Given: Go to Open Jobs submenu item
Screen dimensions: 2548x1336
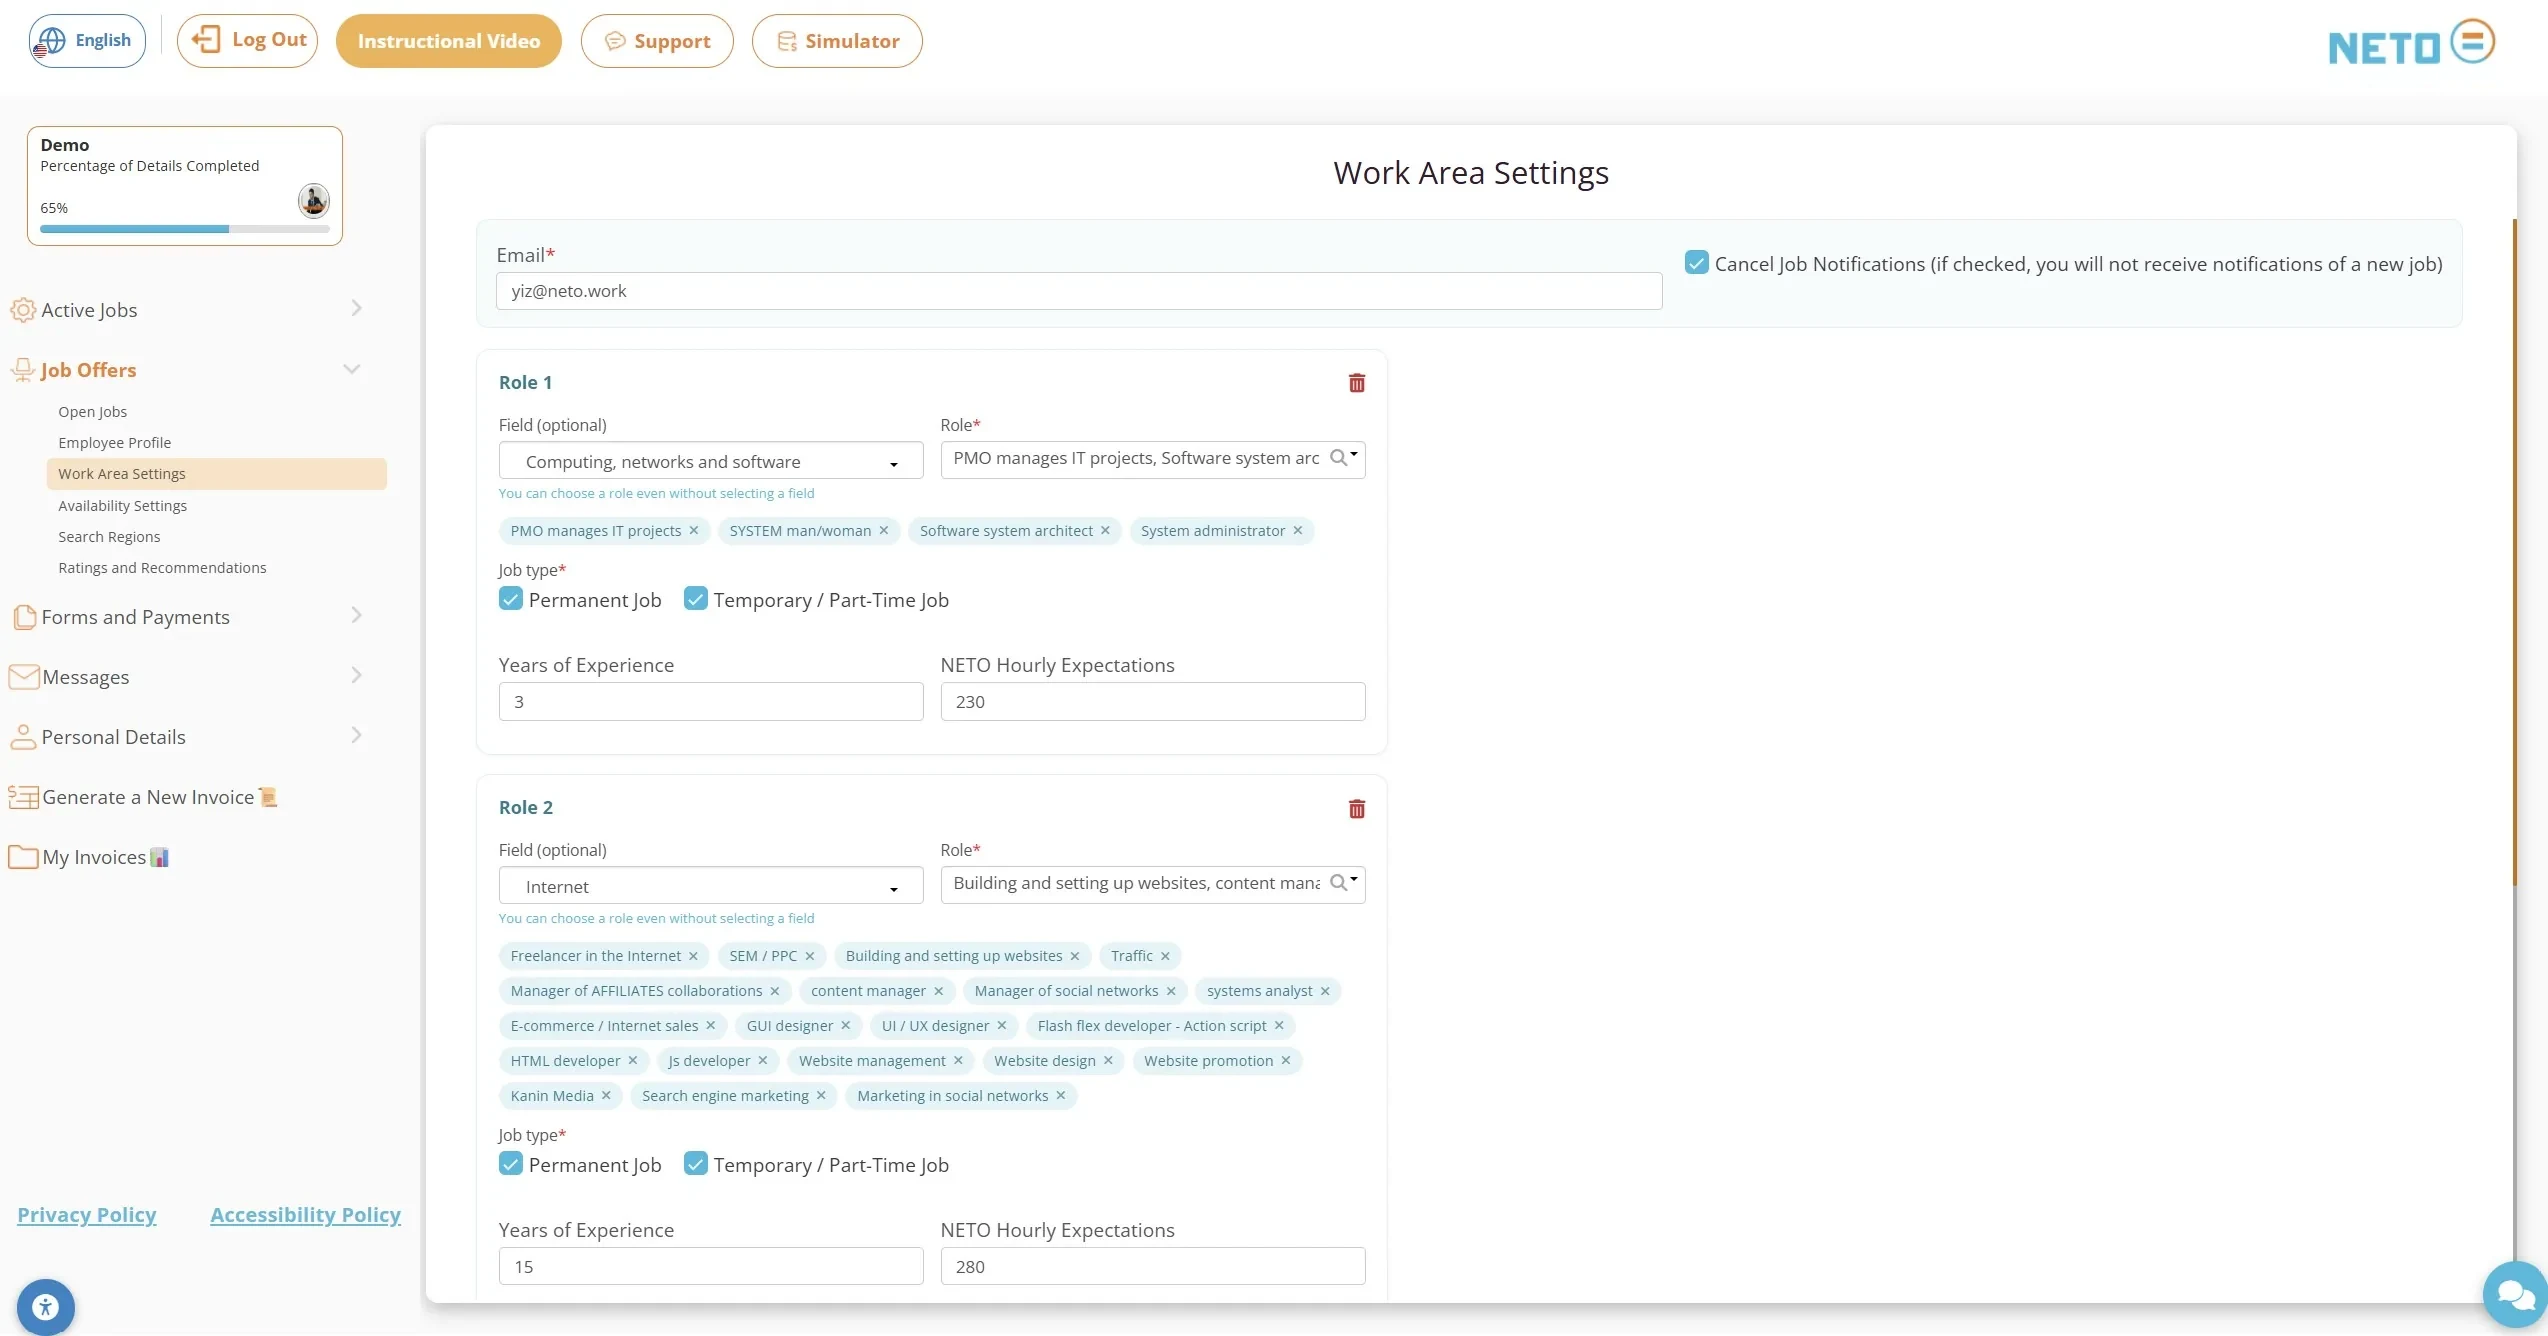Looking at the screenshot, I should coord(92,412).
